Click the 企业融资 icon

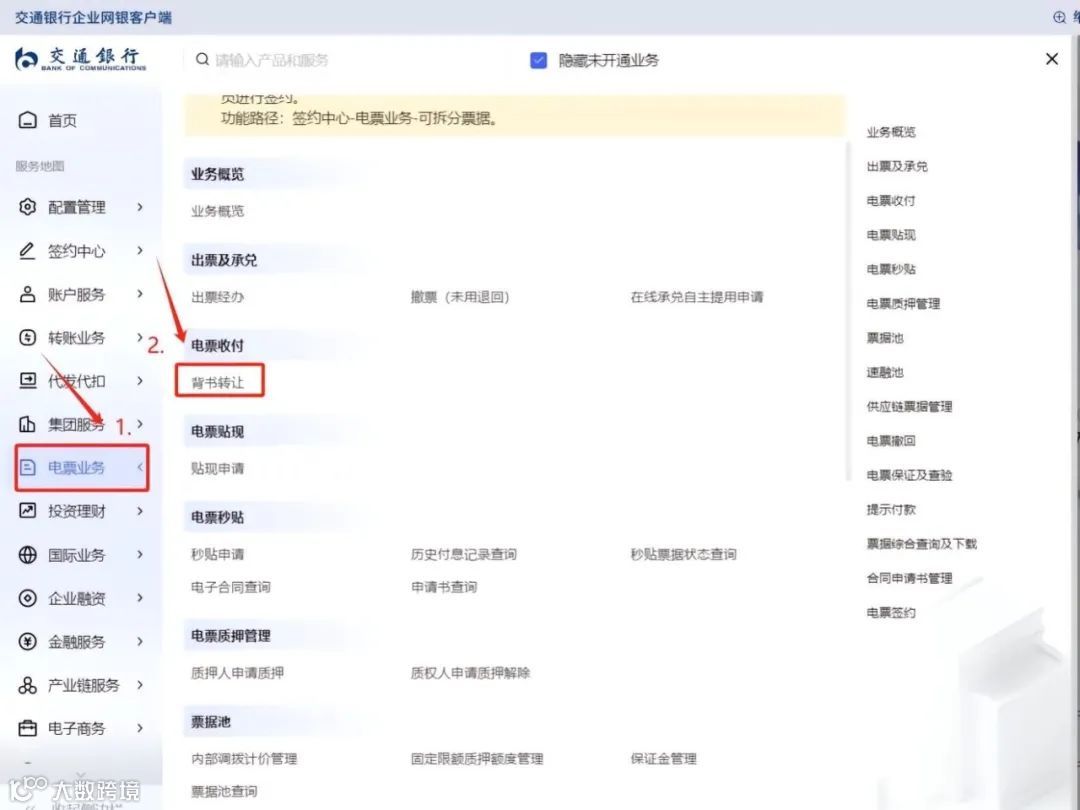[28, 598]
